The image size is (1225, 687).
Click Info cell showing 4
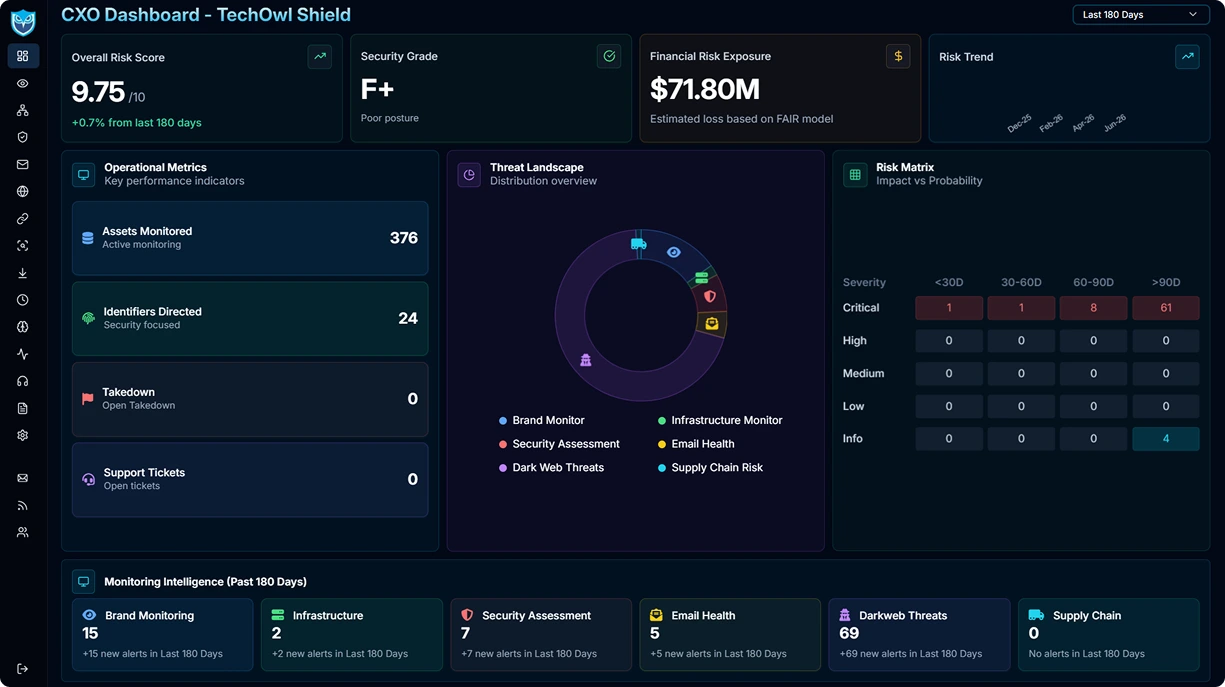pyautogui.click(x=1166, y=439)
